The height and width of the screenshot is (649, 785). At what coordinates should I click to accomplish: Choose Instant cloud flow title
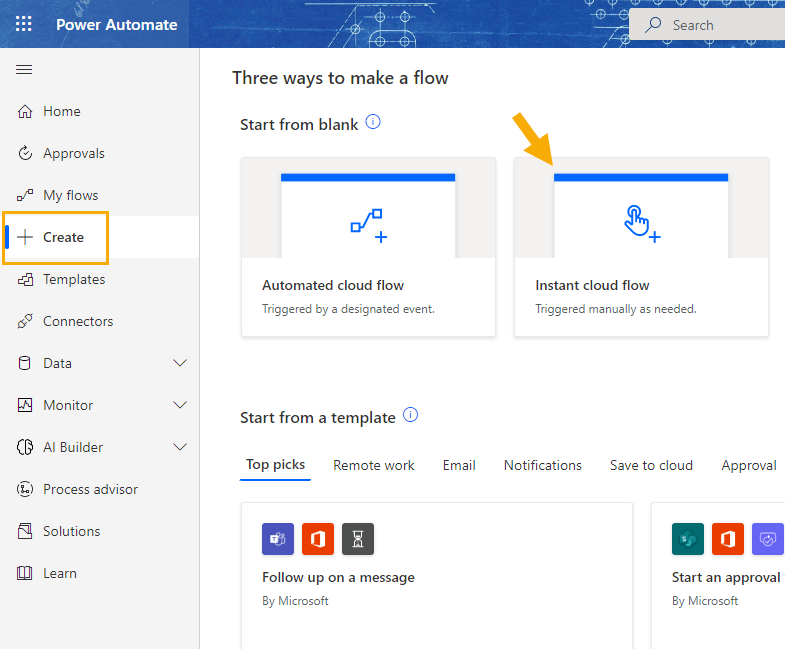(x=592, y=285)
